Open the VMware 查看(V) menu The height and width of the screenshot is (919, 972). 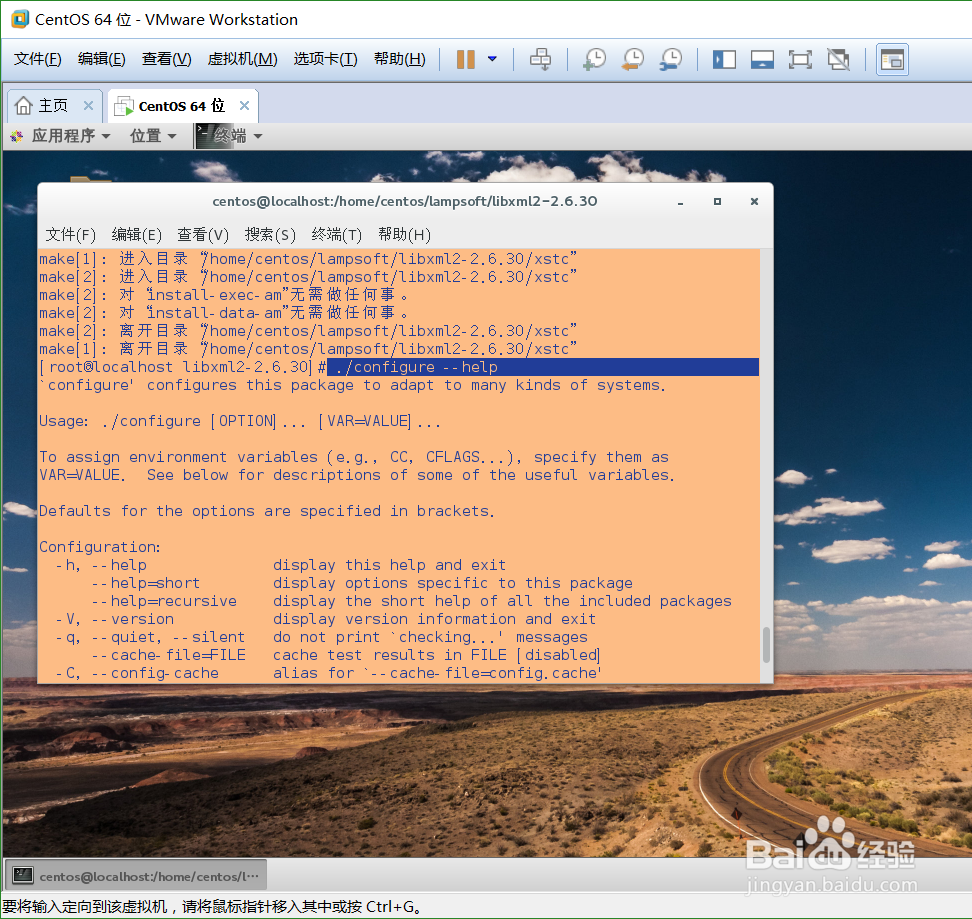click(167, 59)
